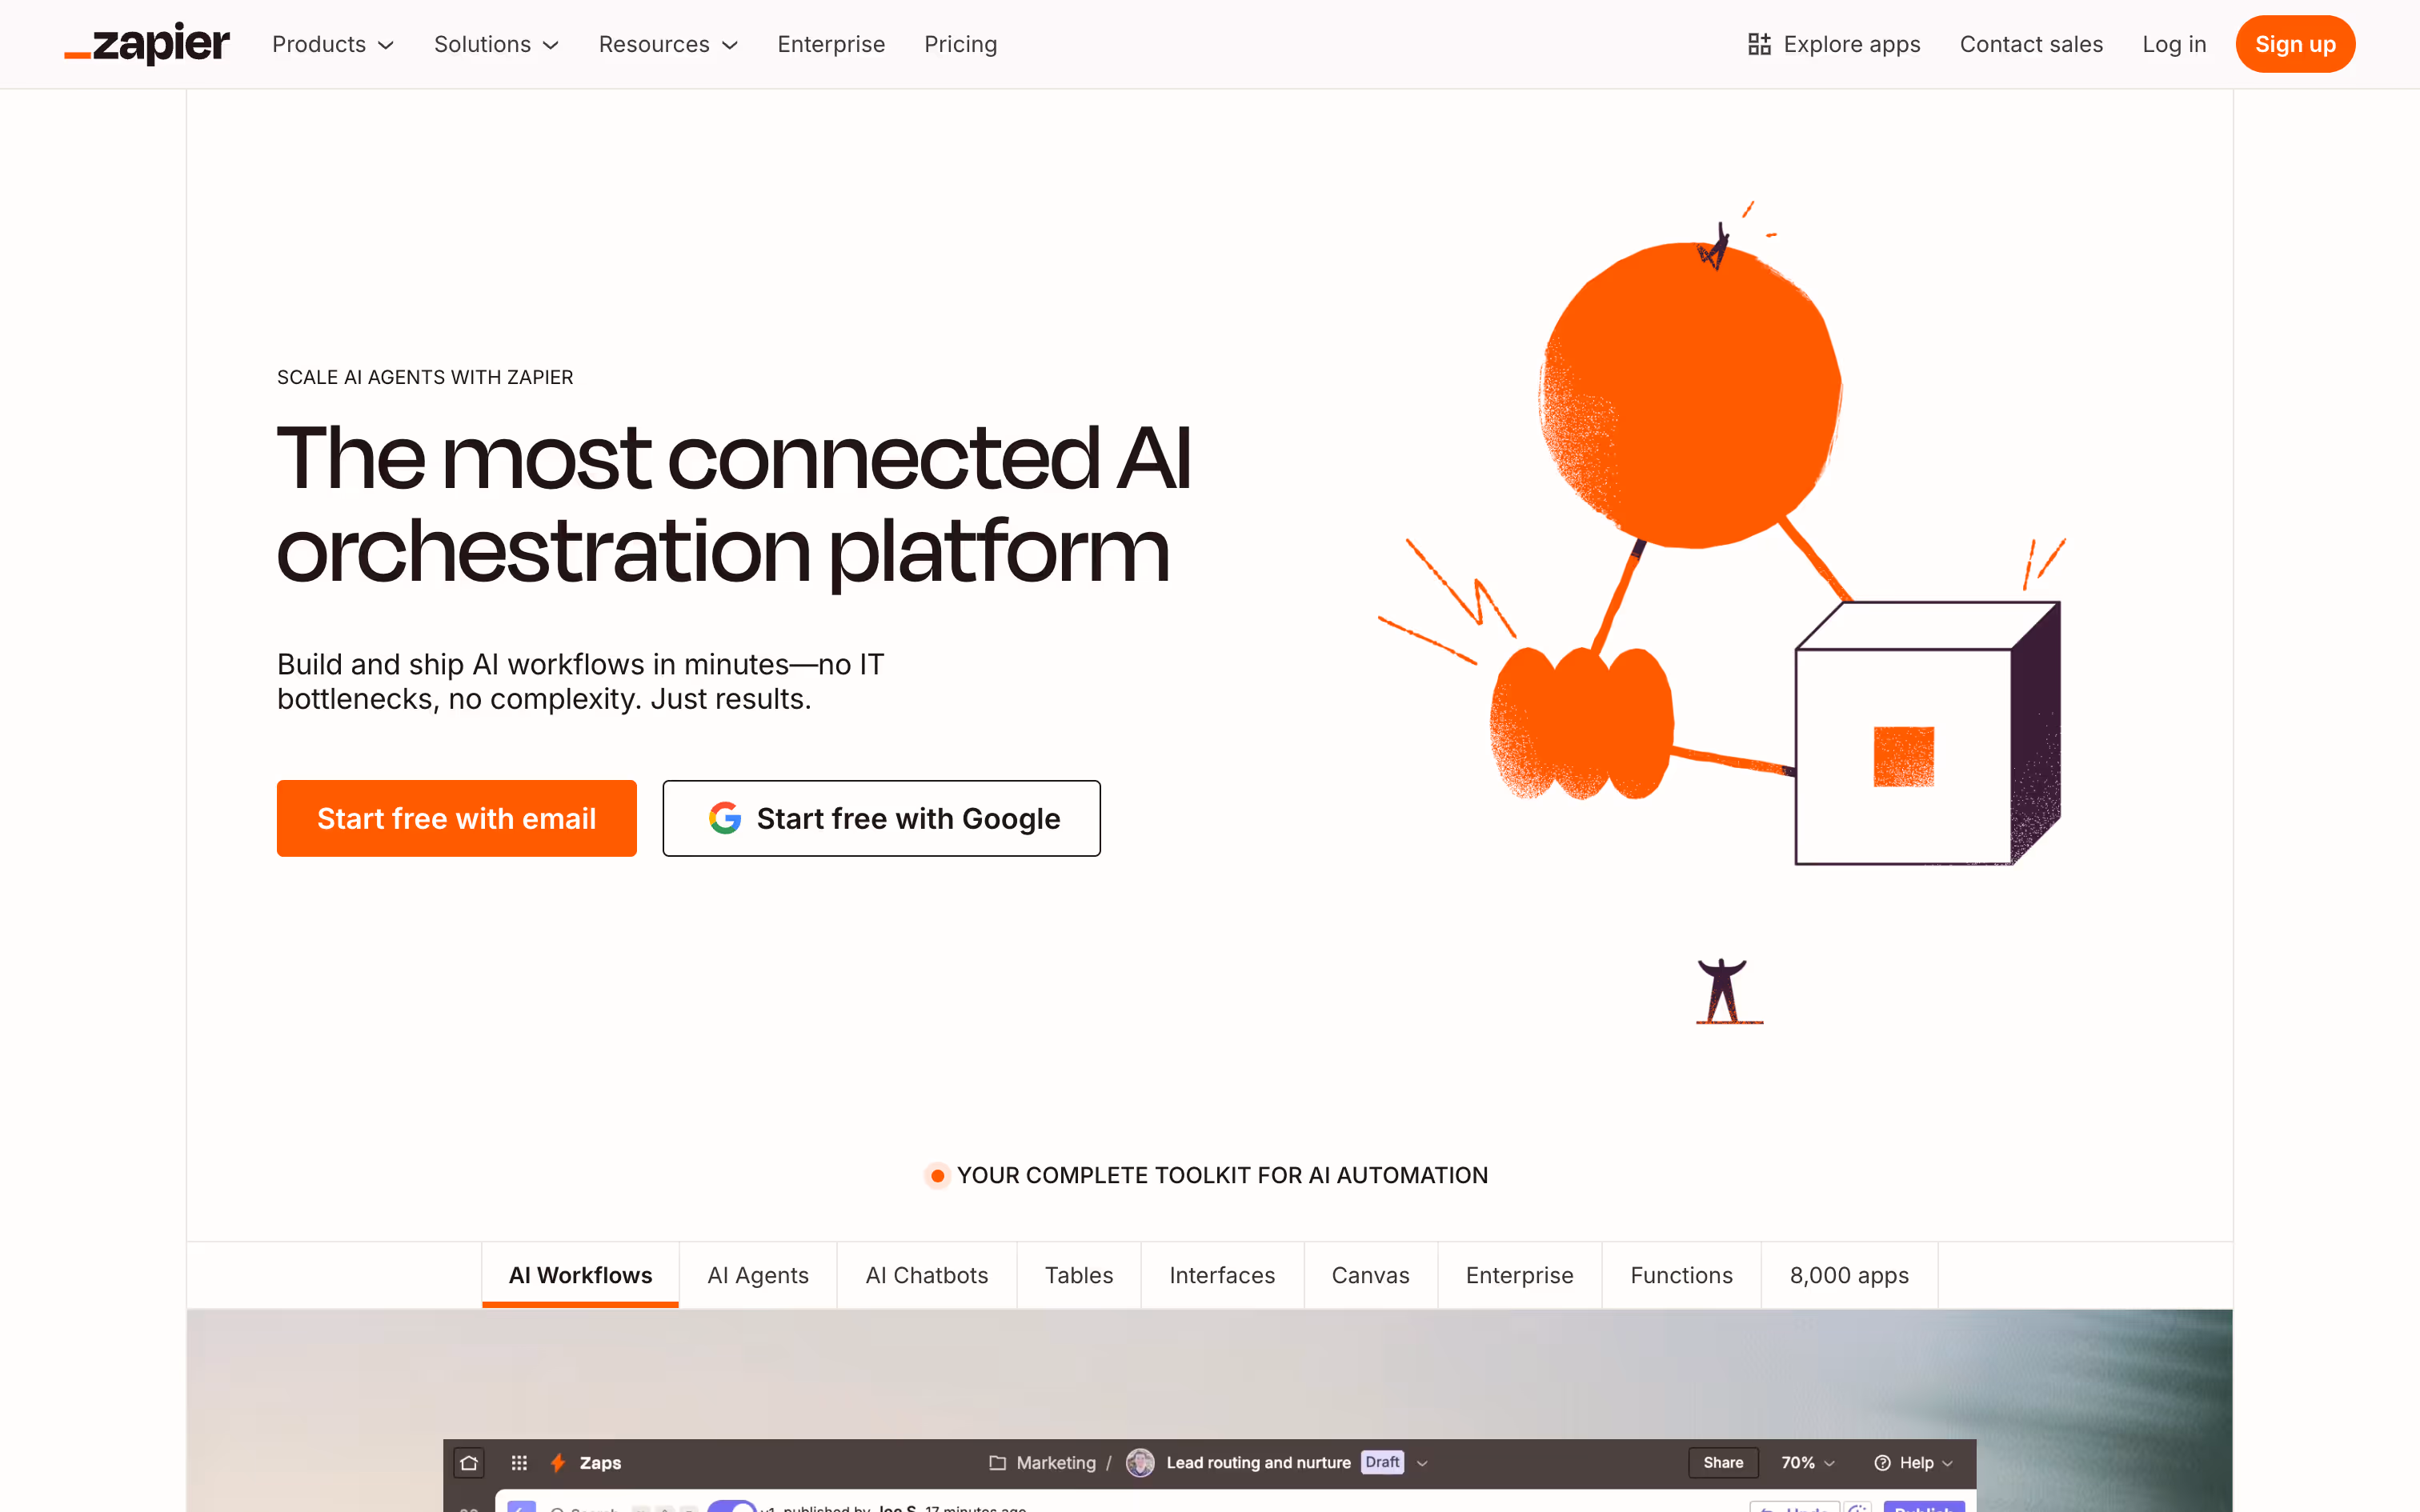Click the user avatar next to Lead routing
This screenshot has height=1512, width=2420.
tap(1140, 1463)
